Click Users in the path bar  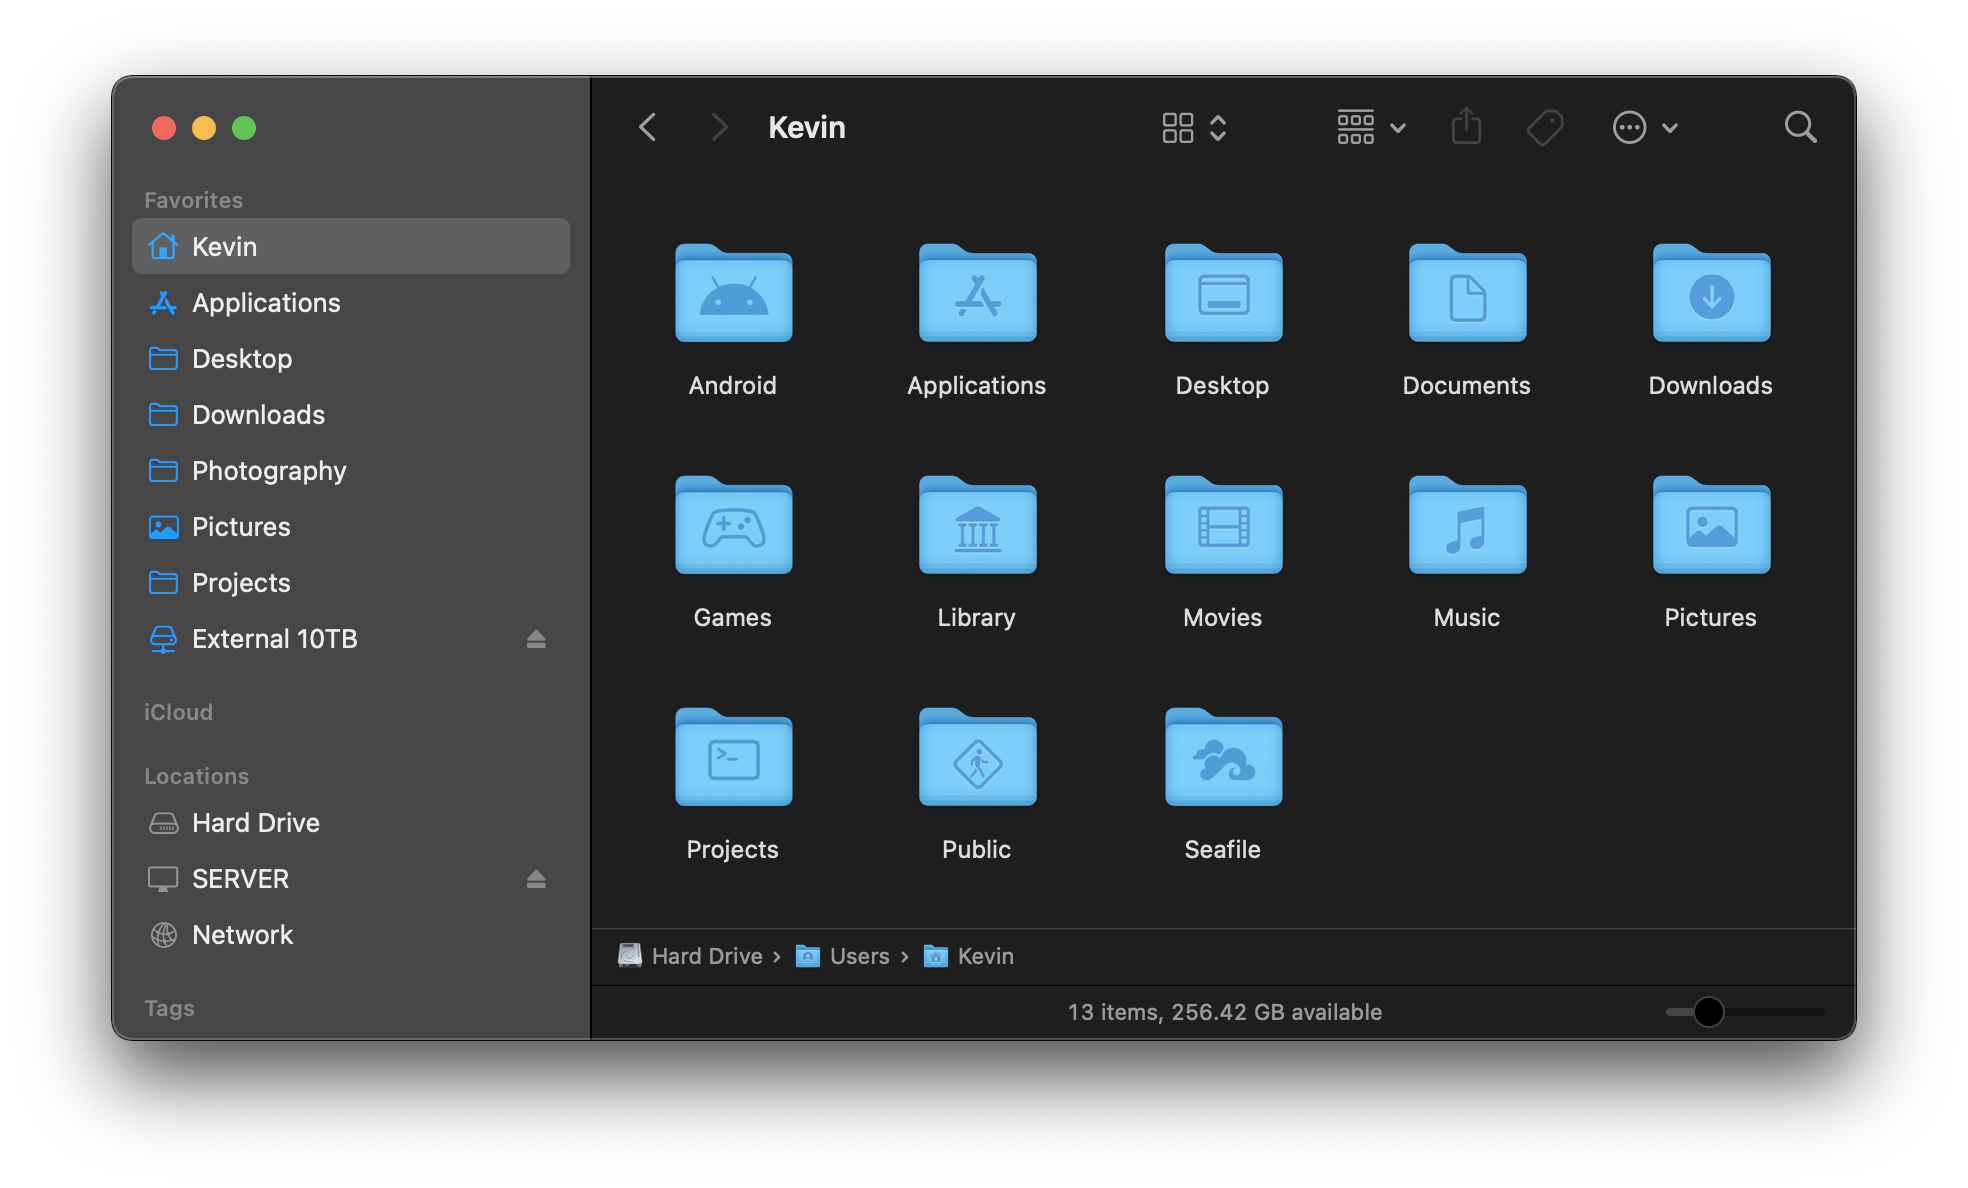(858, 957)
